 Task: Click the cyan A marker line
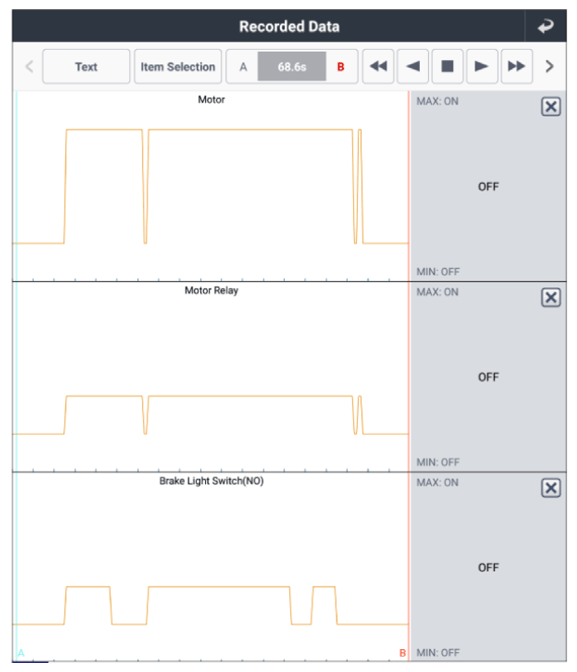[x=16, y=375]
